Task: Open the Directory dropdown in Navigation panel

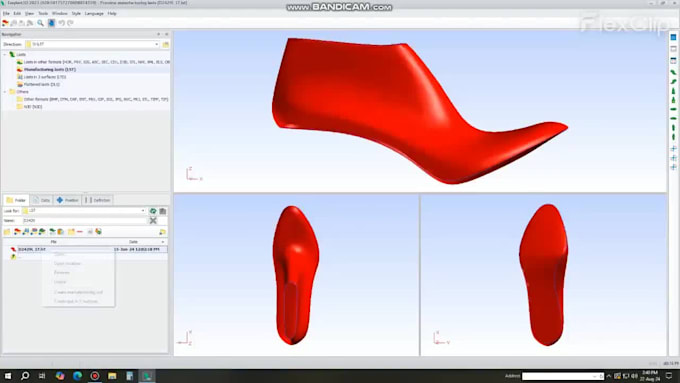Action: coord(157,44)
